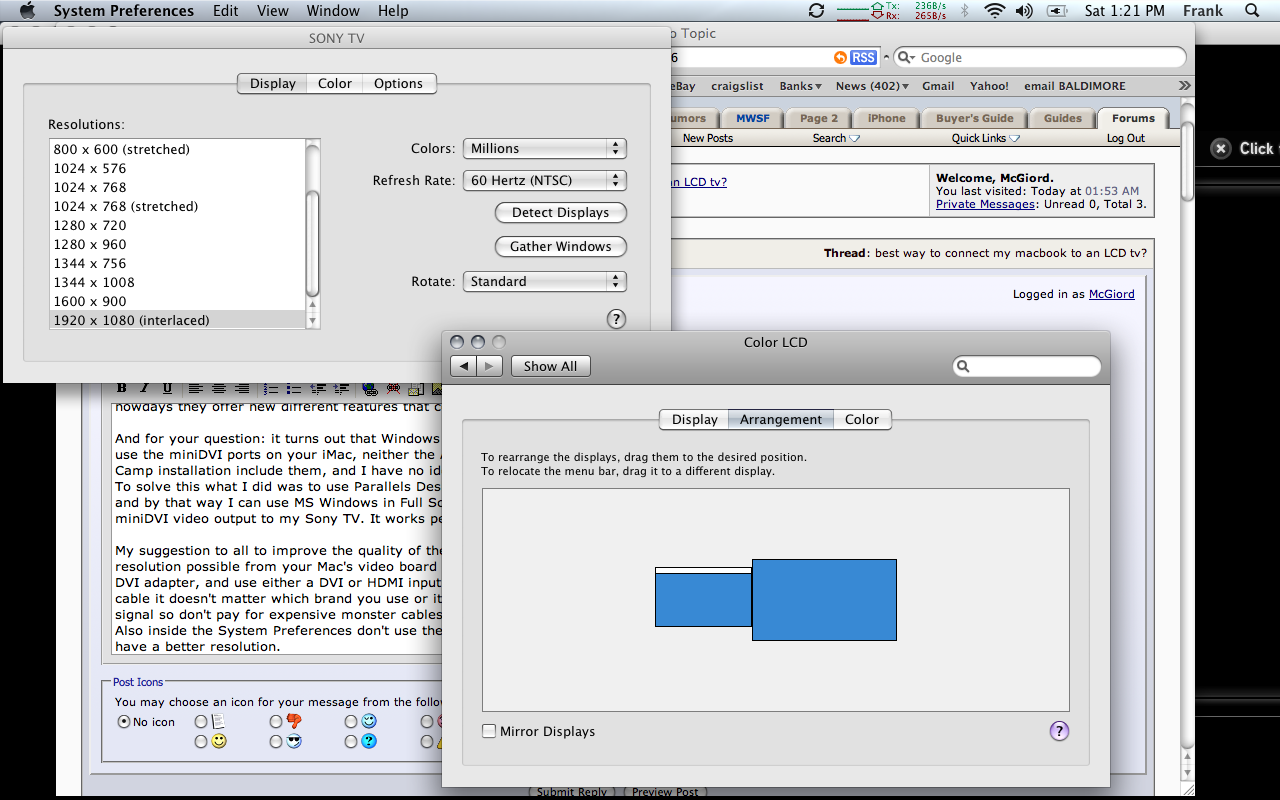Screen dimensions: 1280x800
Task: Close the black overlay with the X icon
Action: coord(1220,148)
